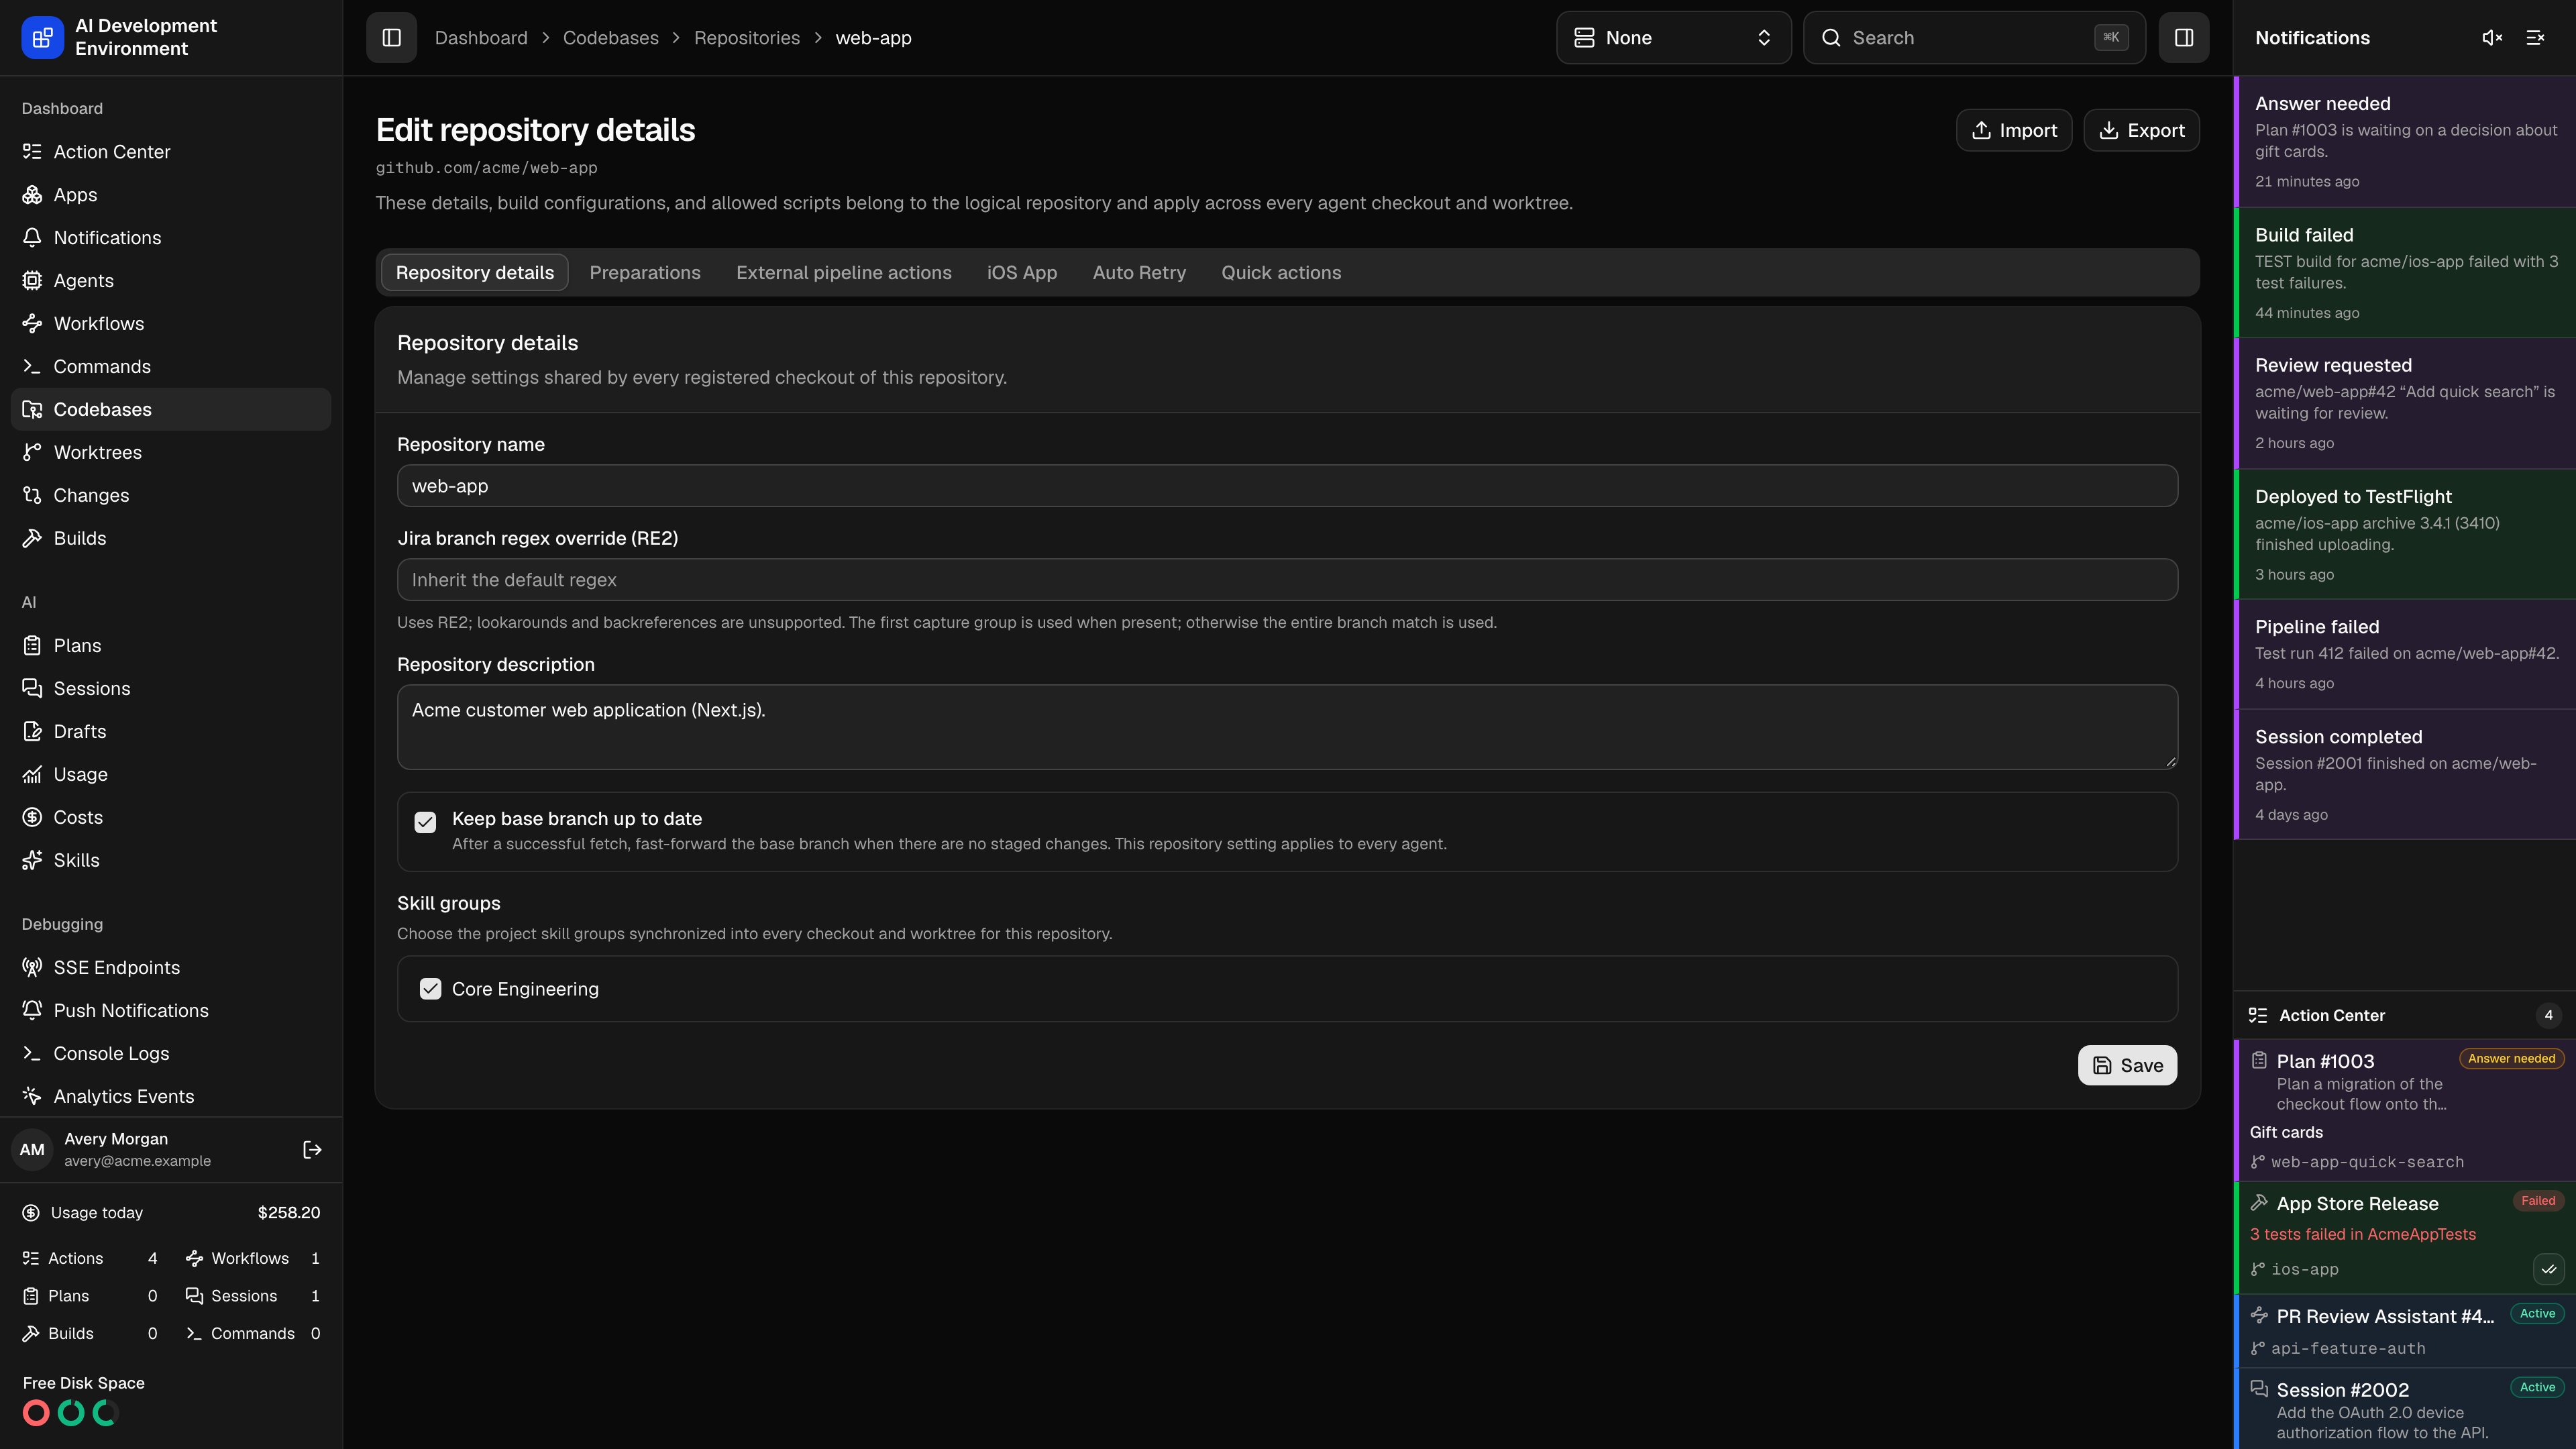Click the log out icon beside Avery Morgan
Image resolution: width=2576 pixels, height=1449 pixels.
pyautogui.click(x=312, y=1150)
